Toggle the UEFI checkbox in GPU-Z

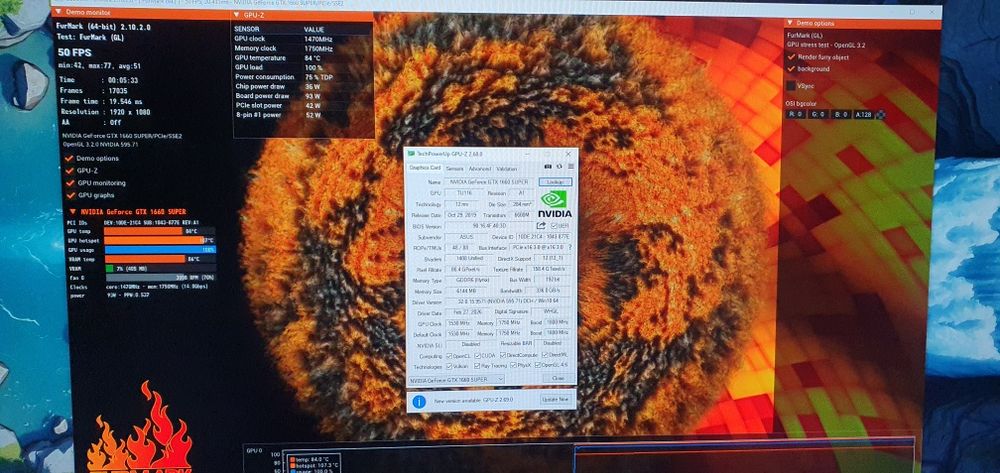coord(555,225)
